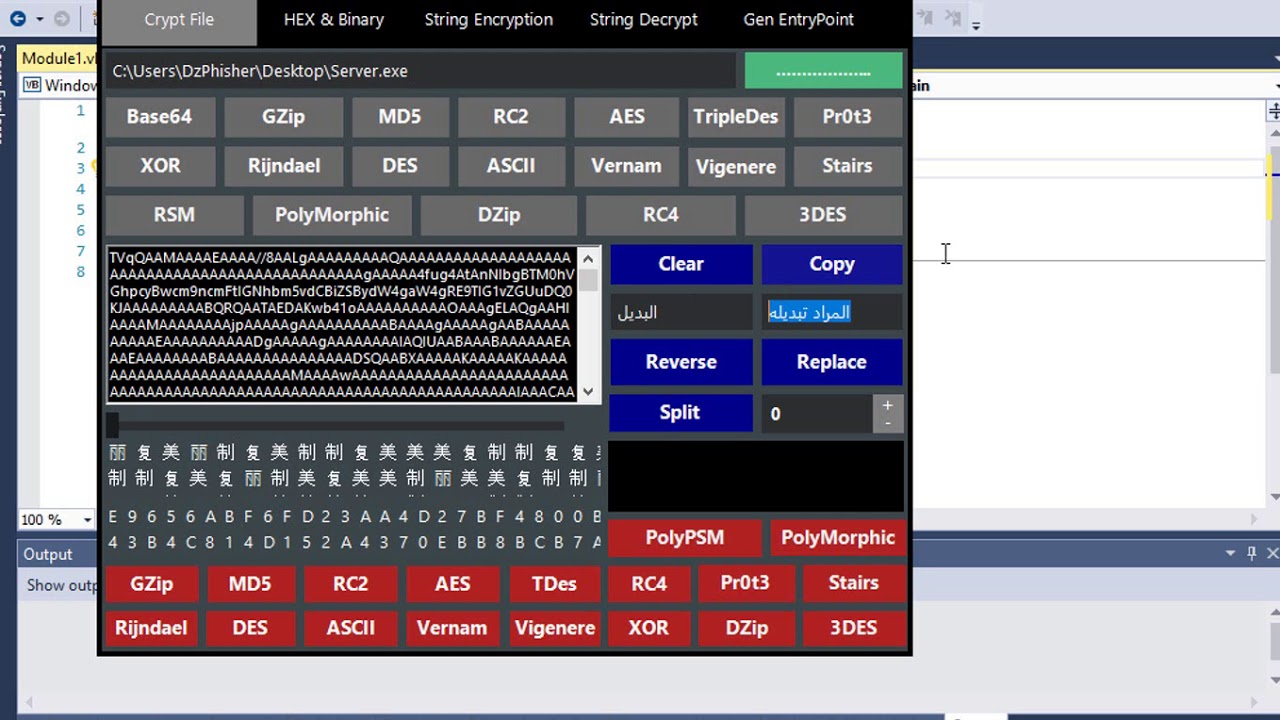Screen dimensions: 1280x720
Task: Click the gray Base64 button
Action: pos(159,117)
